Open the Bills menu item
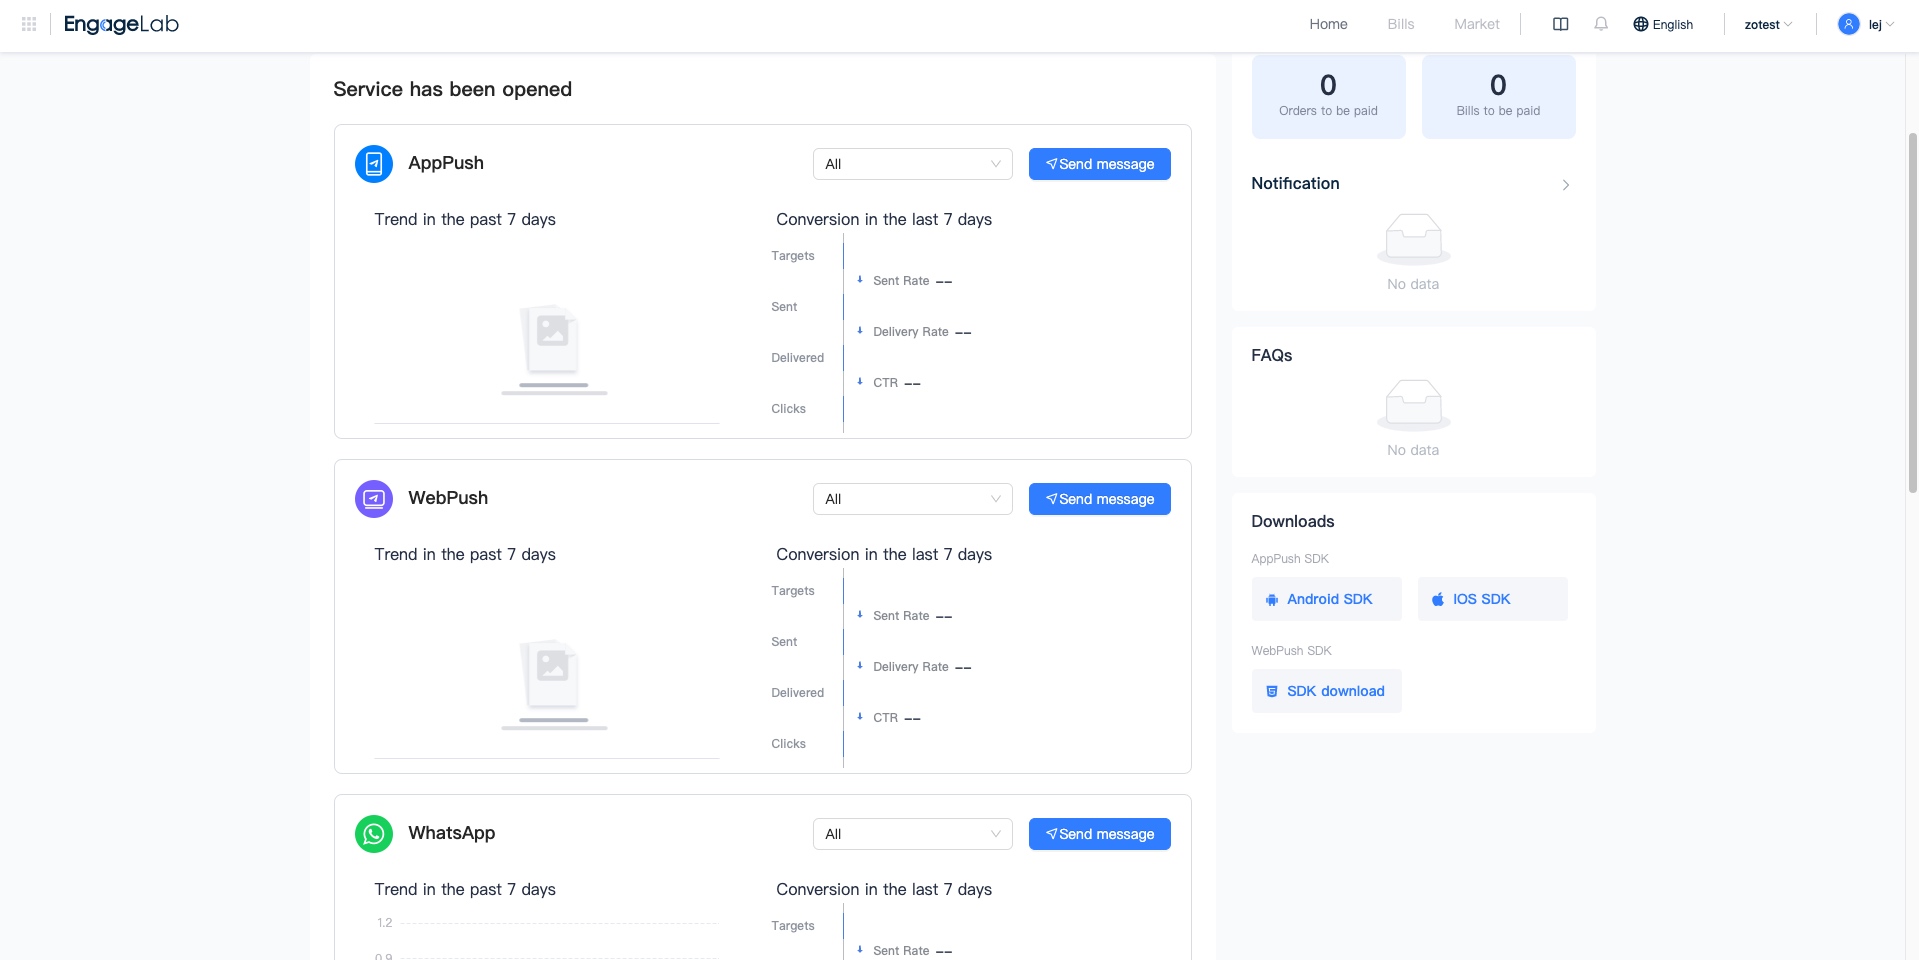This screenshot has height=960, width=1919. coord(1401,24)
